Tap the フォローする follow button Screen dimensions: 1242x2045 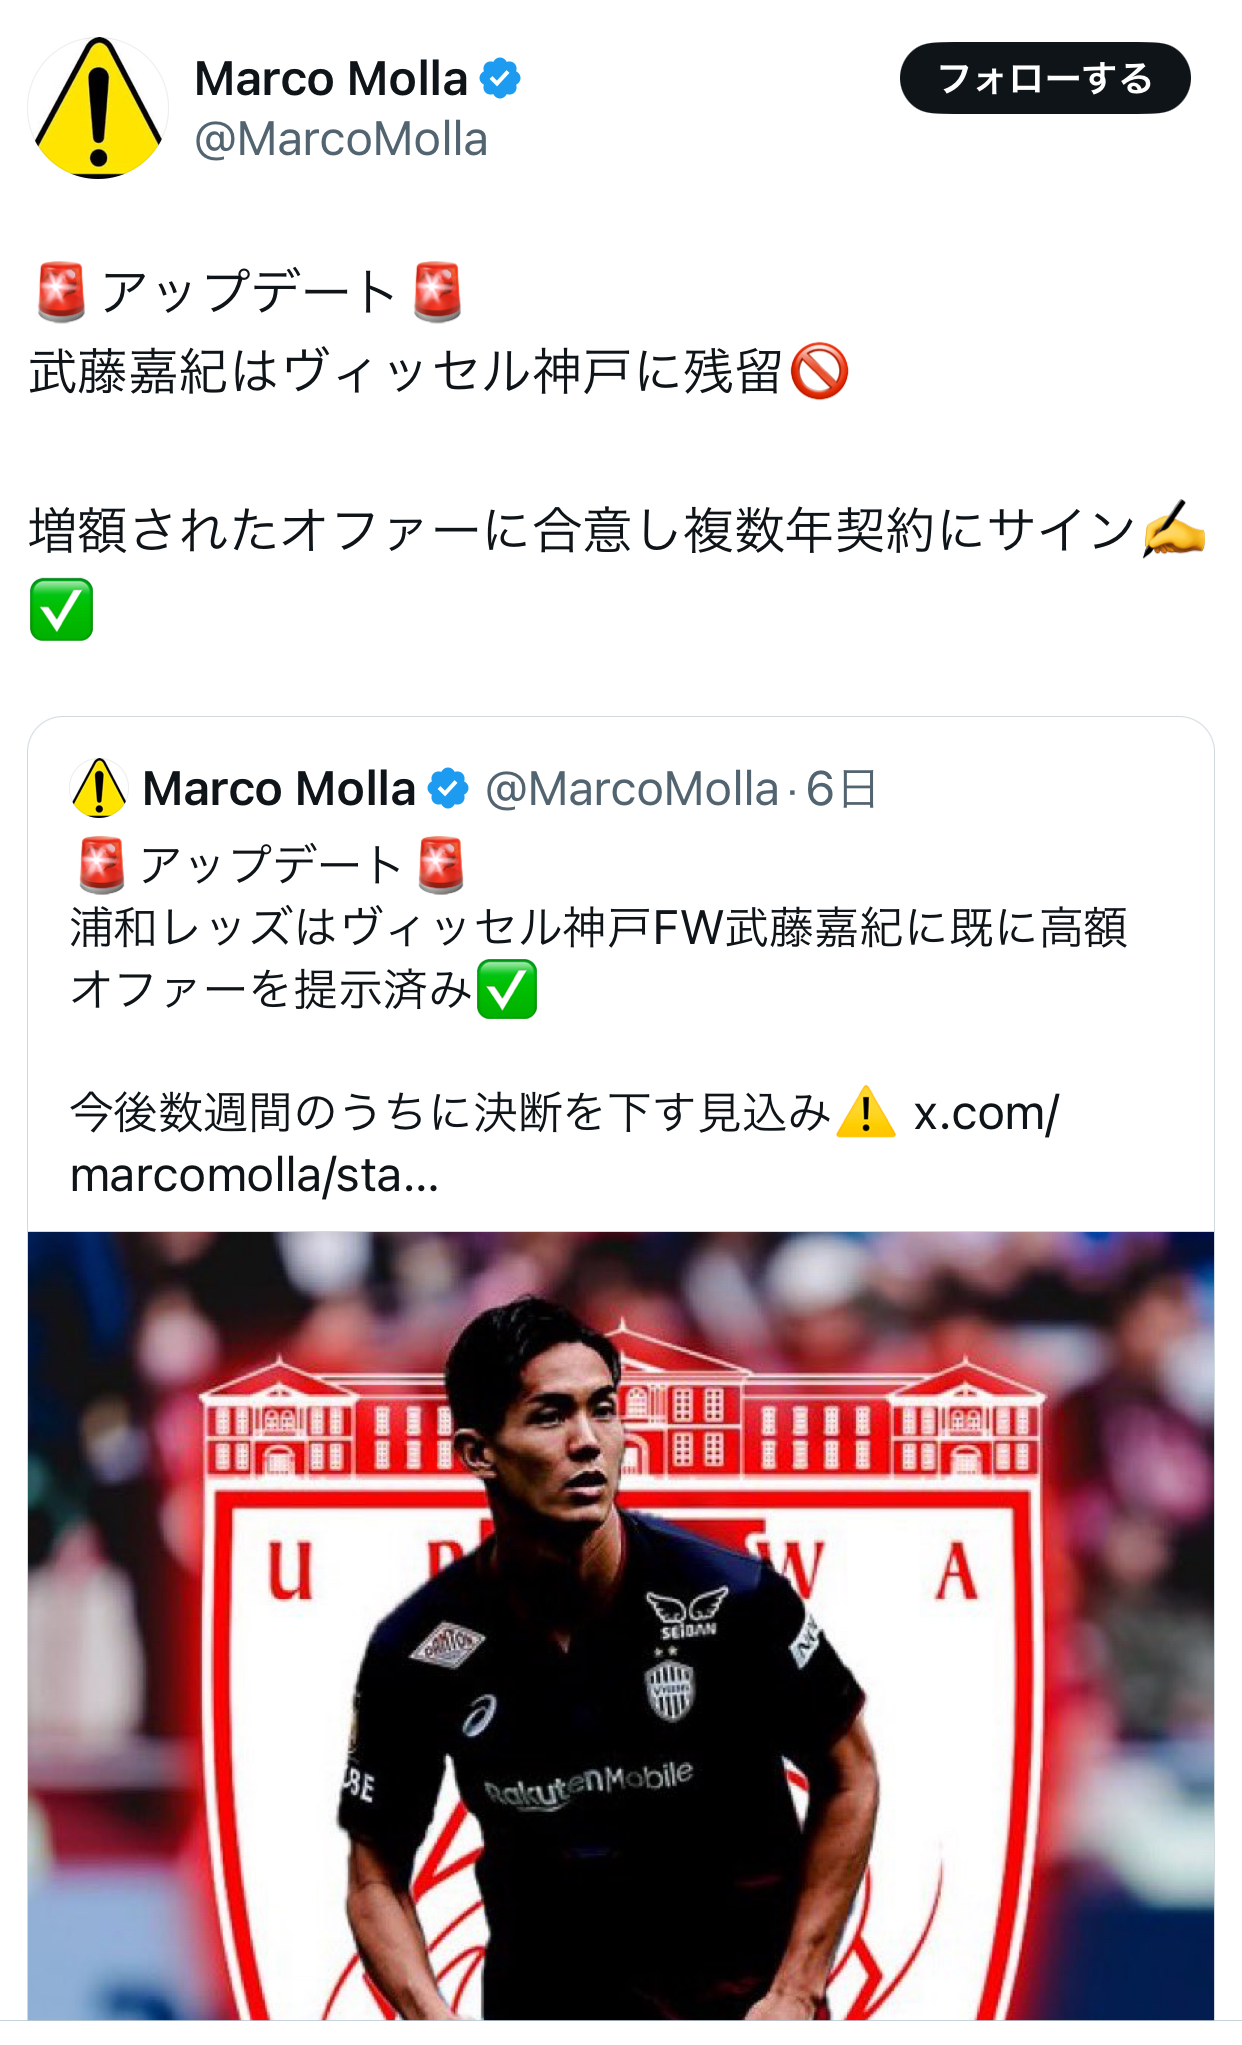click(x=1045, y=78)
